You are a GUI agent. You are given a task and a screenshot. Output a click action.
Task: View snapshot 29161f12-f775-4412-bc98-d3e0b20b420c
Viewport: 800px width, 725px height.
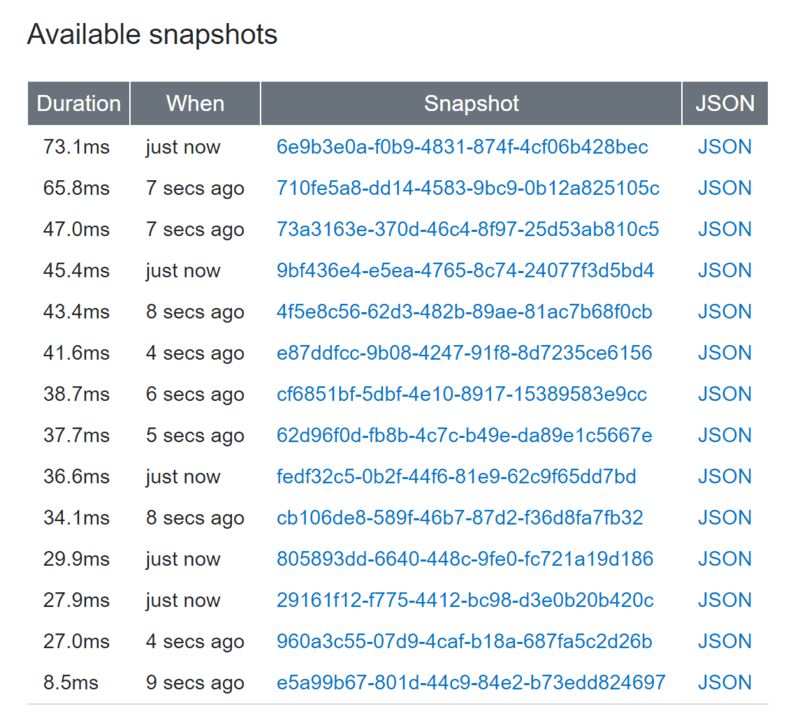tap(465, 600)
